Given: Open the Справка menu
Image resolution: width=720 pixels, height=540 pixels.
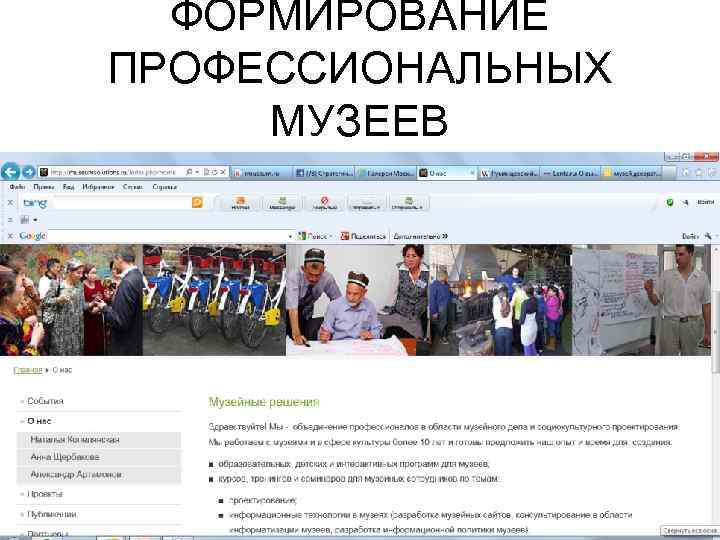Looking at the screenshot, I should (164, 187).
